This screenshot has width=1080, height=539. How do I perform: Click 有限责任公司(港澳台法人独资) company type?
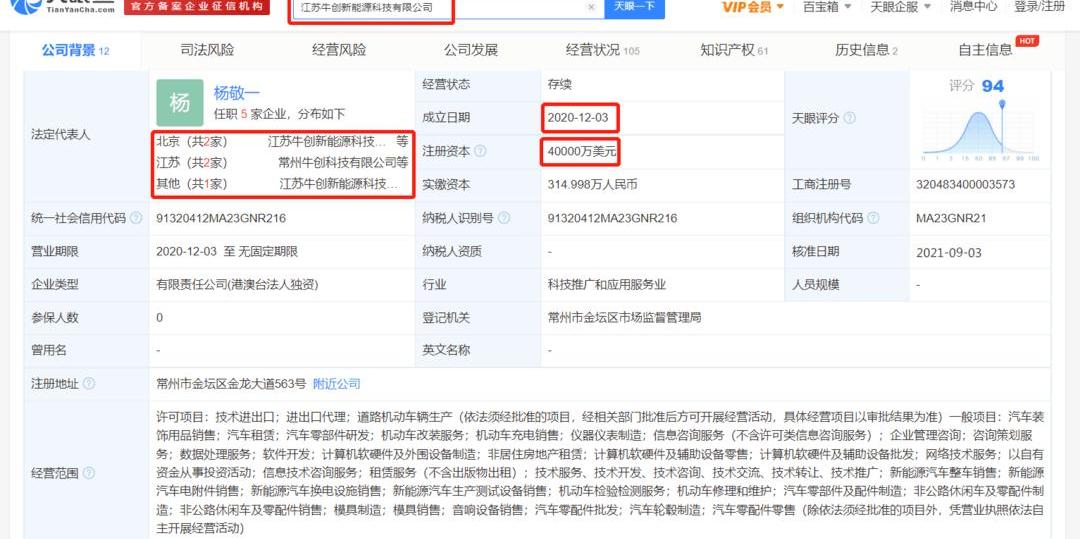click(x=238, y=284)
